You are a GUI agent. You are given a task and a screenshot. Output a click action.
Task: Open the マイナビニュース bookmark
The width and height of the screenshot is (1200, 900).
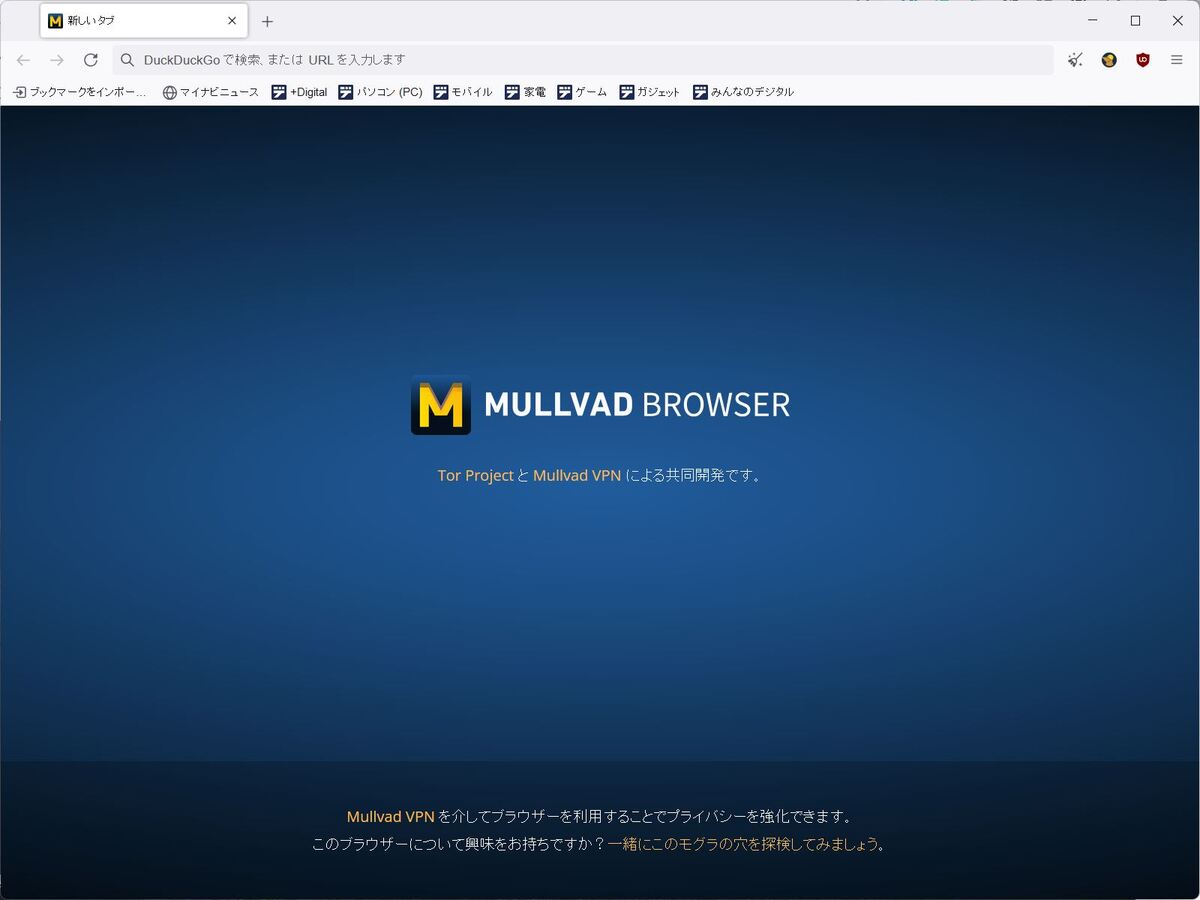coord(211,92)
